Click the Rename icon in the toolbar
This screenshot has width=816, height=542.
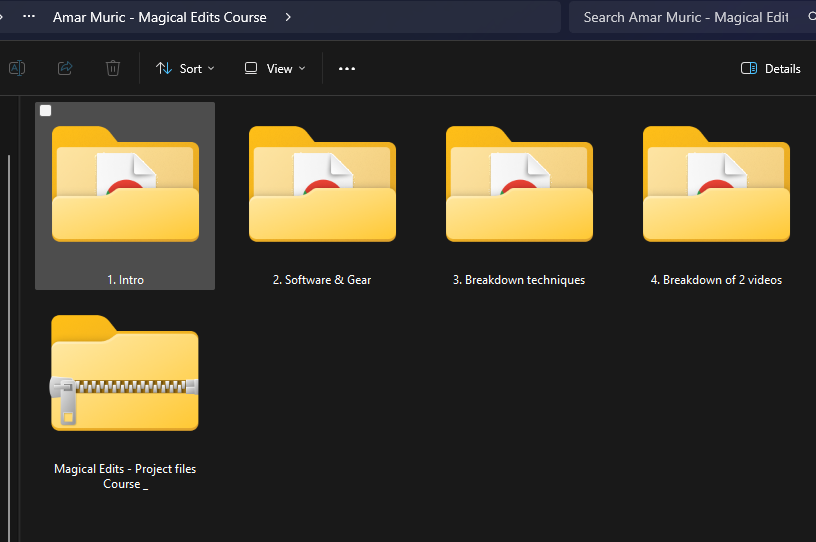(x=17, y=68)
